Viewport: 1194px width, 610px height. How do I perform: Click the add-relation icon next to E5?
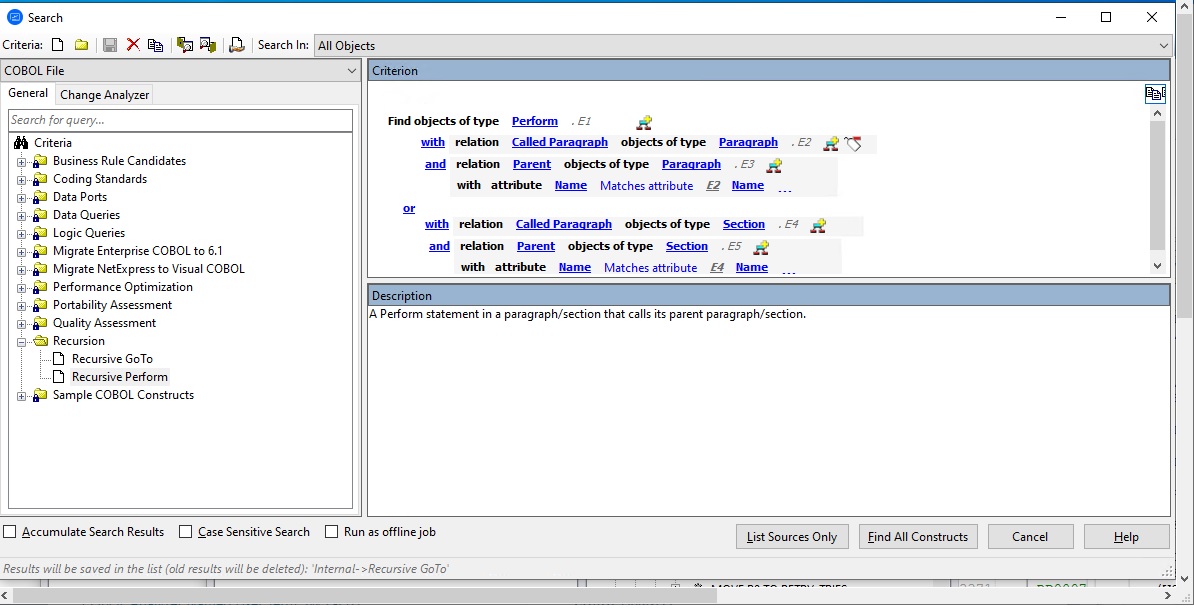pyautogui.click(x=761, y=247)
